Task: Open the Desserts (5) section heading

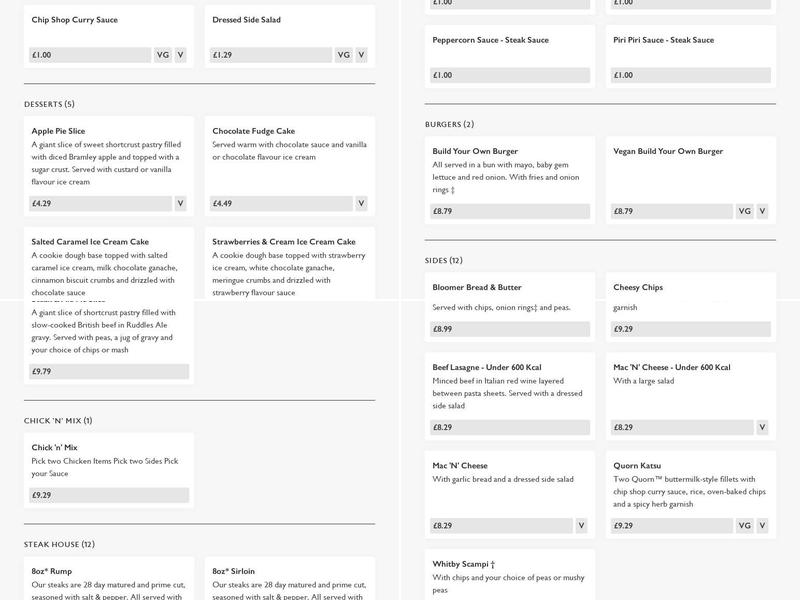Action: coord(49,104)
